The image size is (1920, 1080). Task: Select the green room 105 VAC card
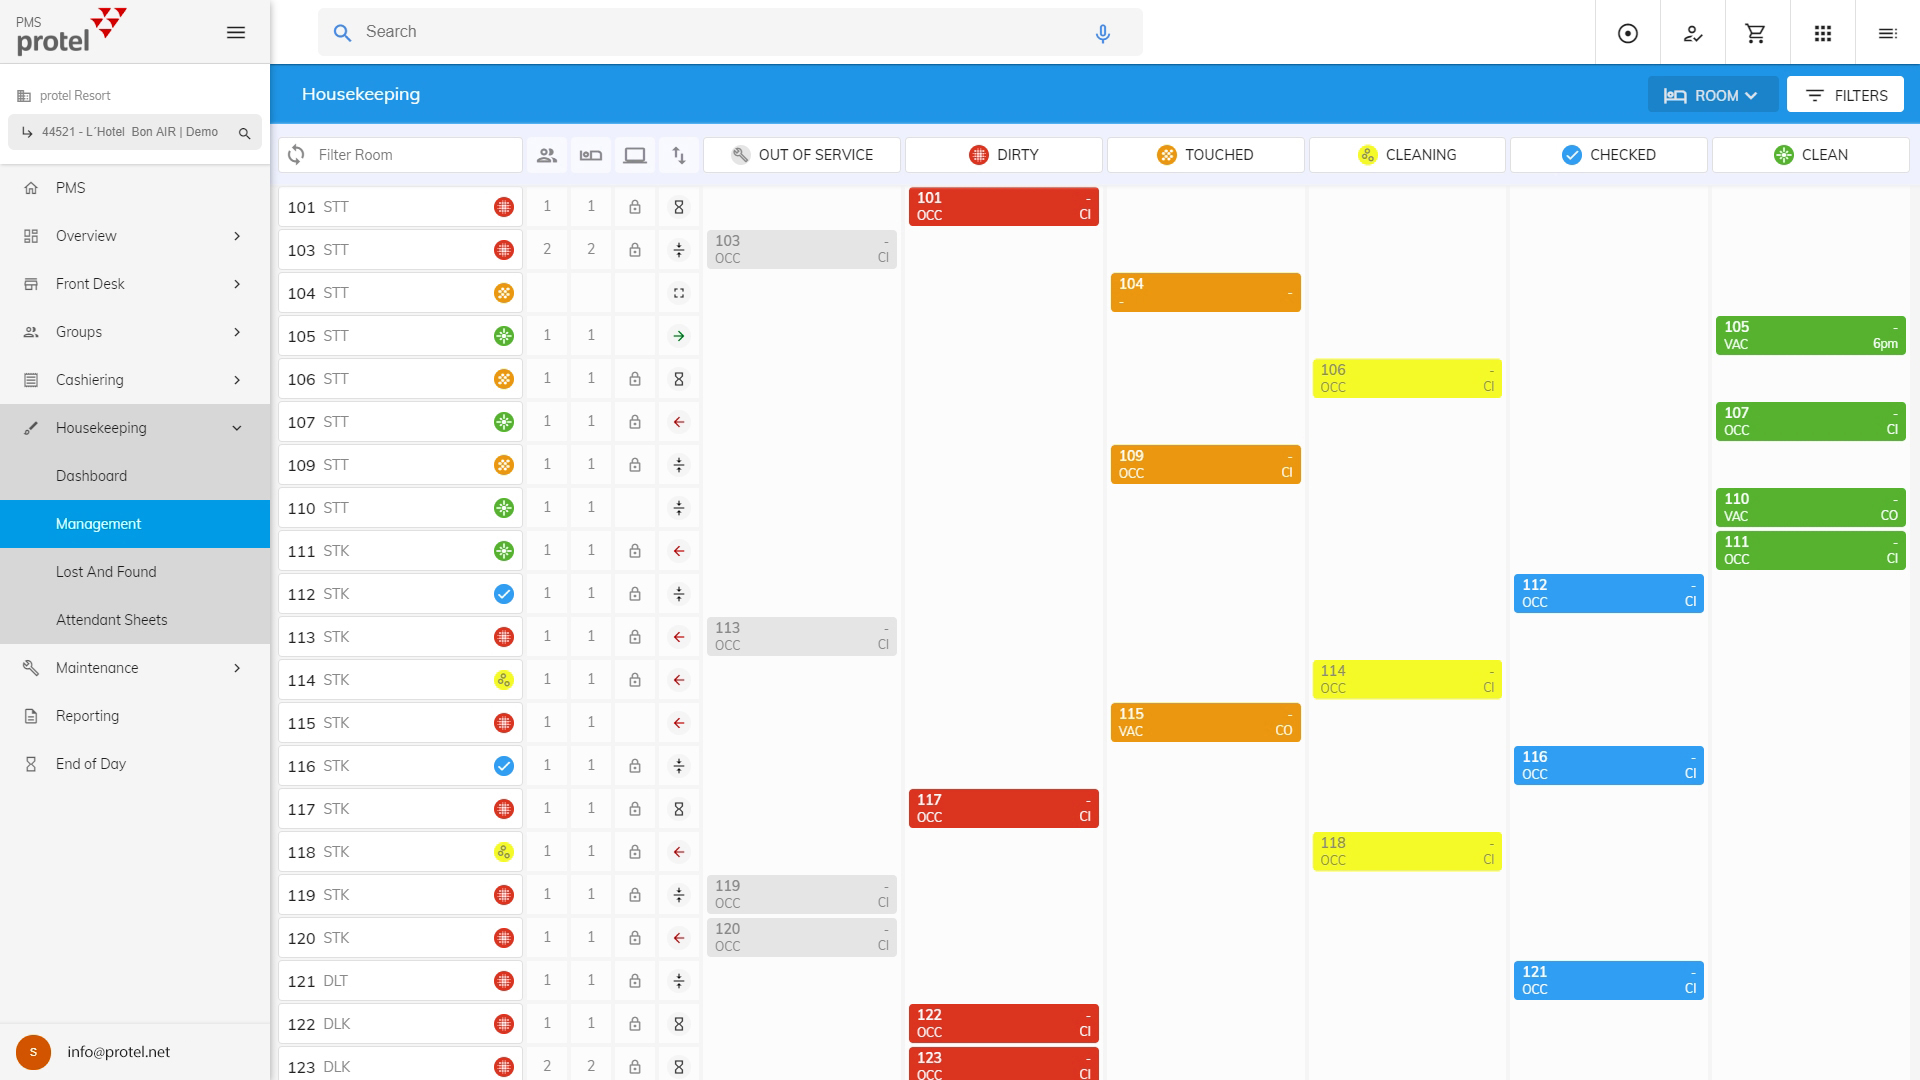coord(1810,336)
